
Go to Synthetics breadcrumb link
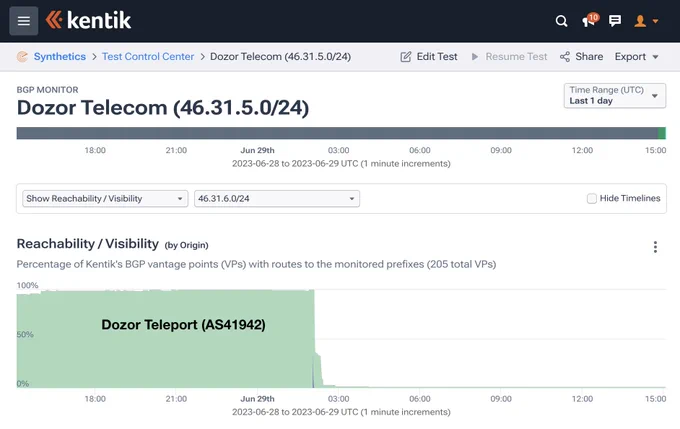(x=60, y=56)
